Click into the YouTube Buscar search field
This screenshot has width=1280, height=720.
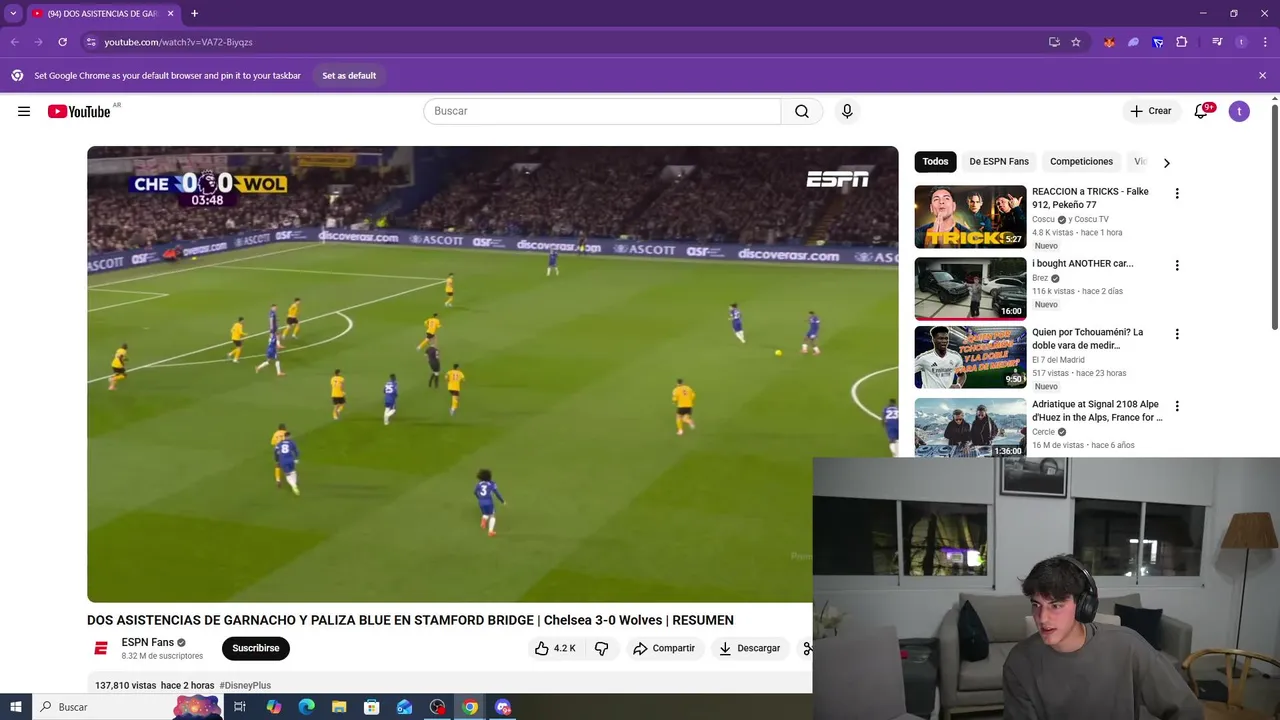pyautogui.click(x=602, y=111)
